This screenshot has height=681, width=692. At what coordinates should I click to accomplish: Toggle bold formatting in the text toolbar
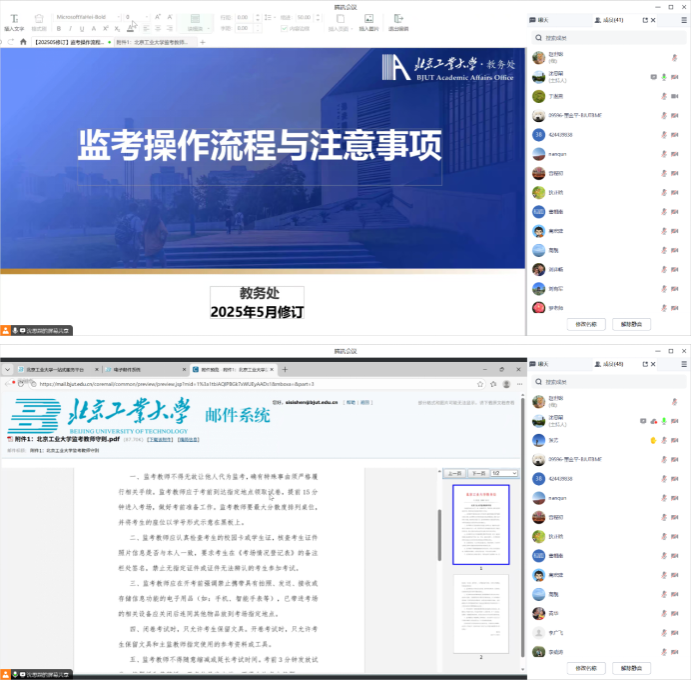pyautogui.click(x=59, y=29)
